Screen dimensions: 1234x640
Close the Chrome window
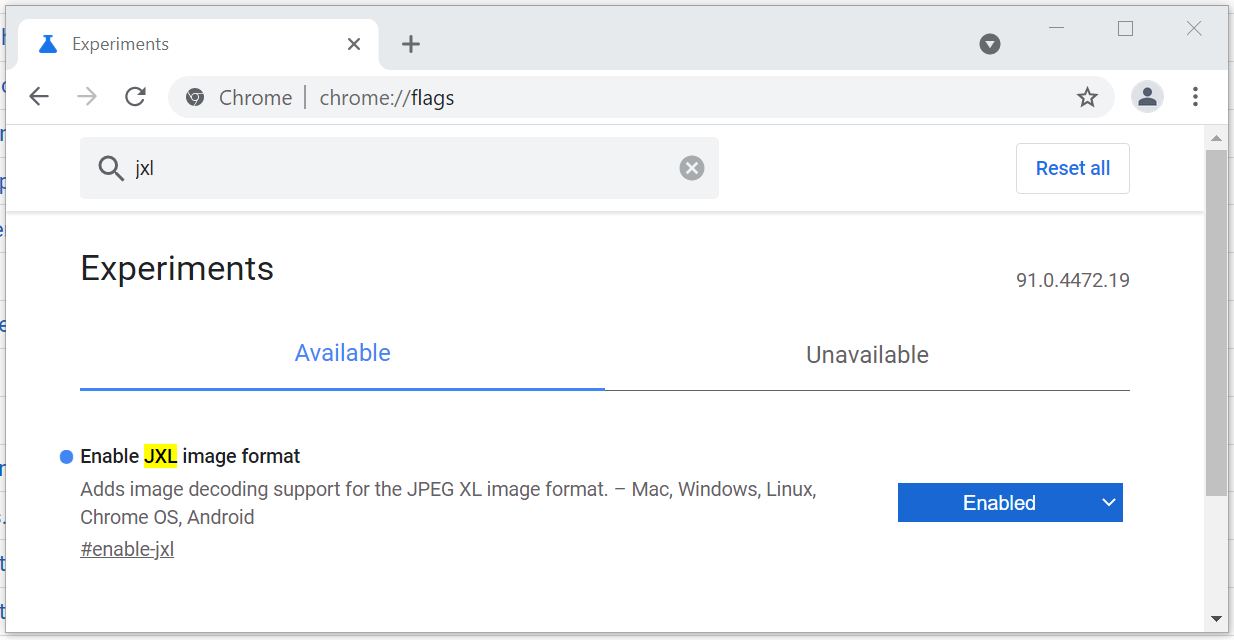[x=1194, y=28]
